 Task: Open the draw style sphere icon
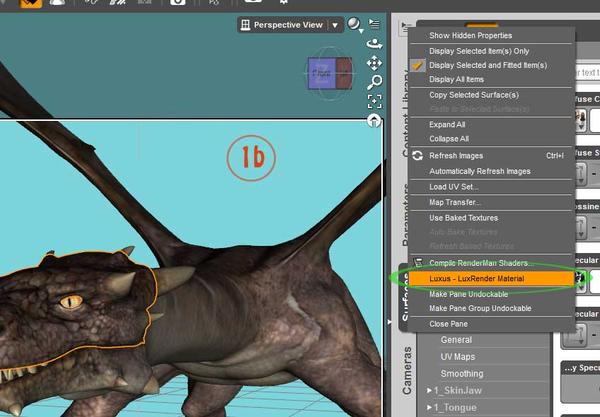tap(355, 24)
